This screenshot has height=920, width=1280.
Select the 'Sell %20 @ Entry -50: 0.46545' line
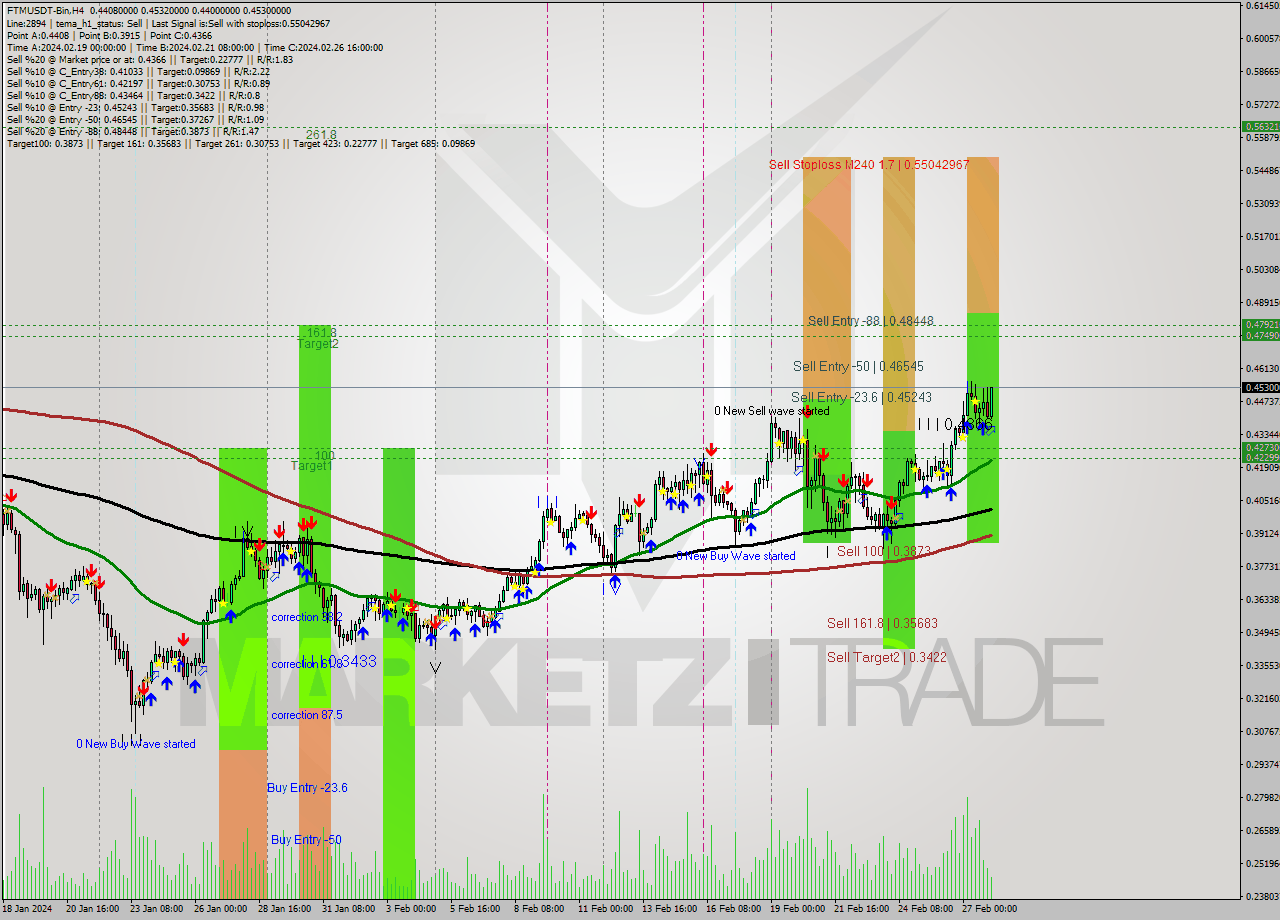(135, 119)
